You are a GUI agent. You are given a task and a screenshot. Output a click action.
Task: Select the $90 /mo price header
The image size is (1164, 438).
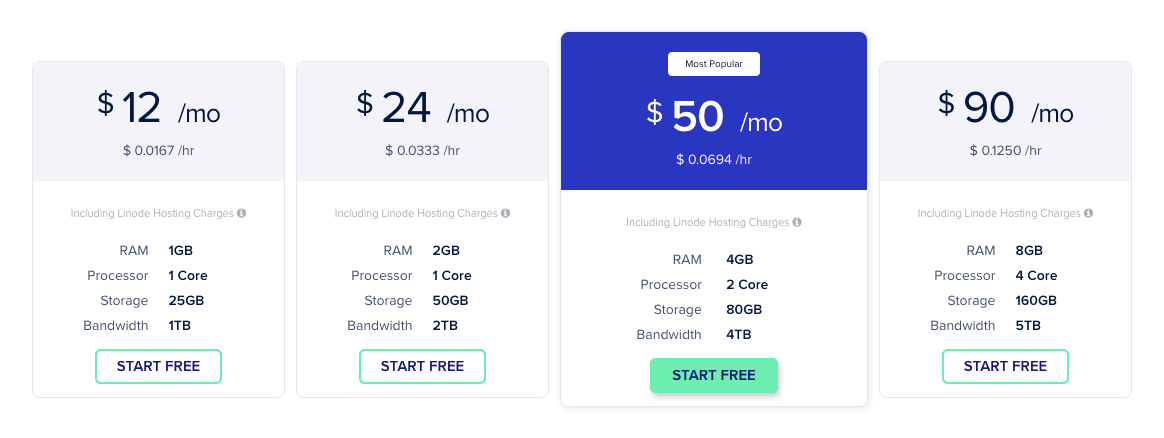pyautogui.click(x=1005, y=108)
